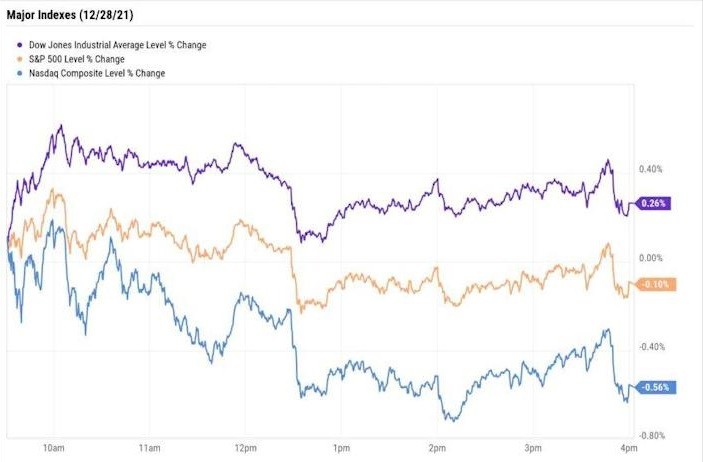Image resolution: width=703 pixels, height=462 pixels.
Task: Click the 10am time axis label
Action: [54, 447]
